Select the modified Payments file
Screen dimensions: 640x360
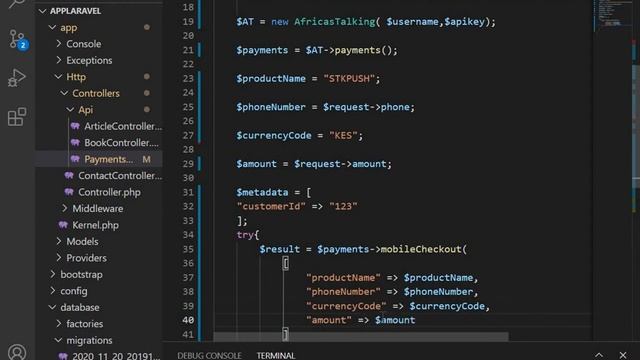pos(99,159)
